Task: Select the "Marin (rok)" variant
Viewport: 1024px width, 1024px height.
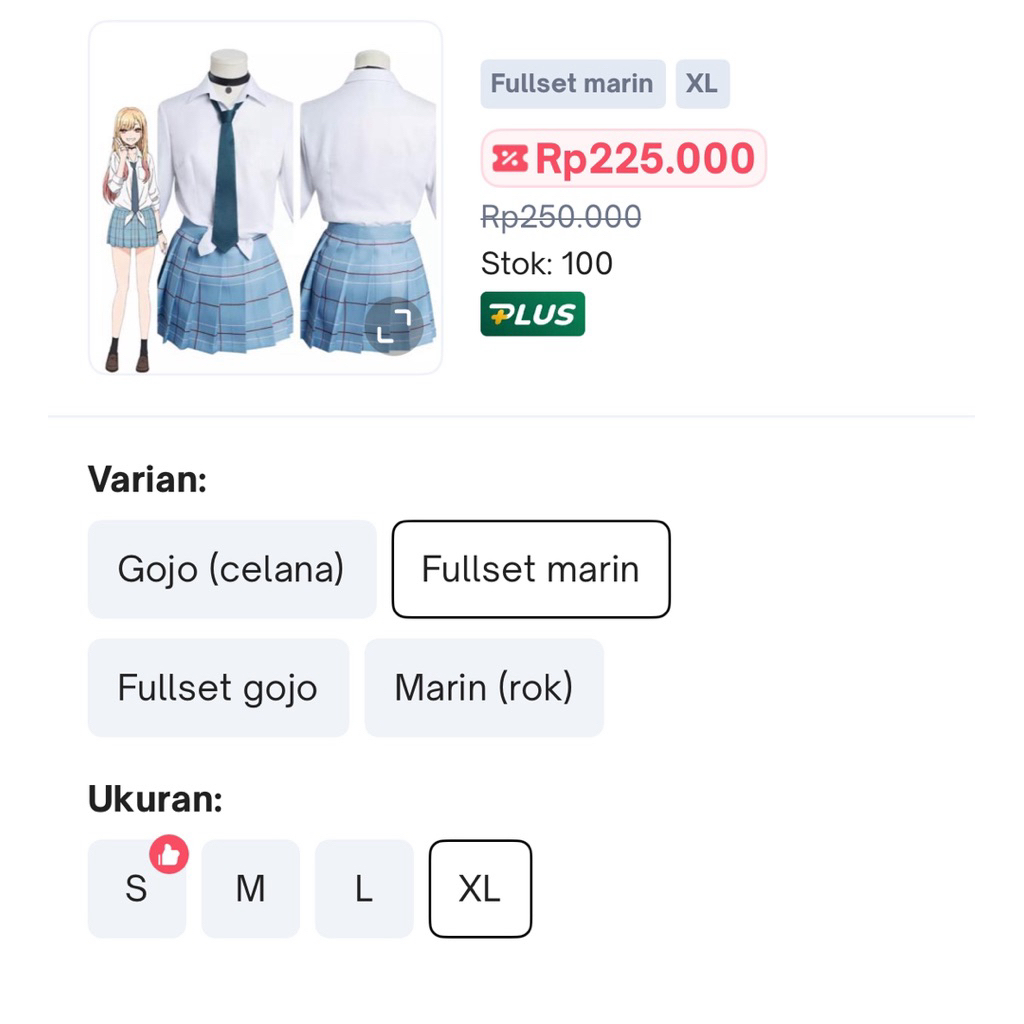Action: pyautogui.click(x=484, y=687)
